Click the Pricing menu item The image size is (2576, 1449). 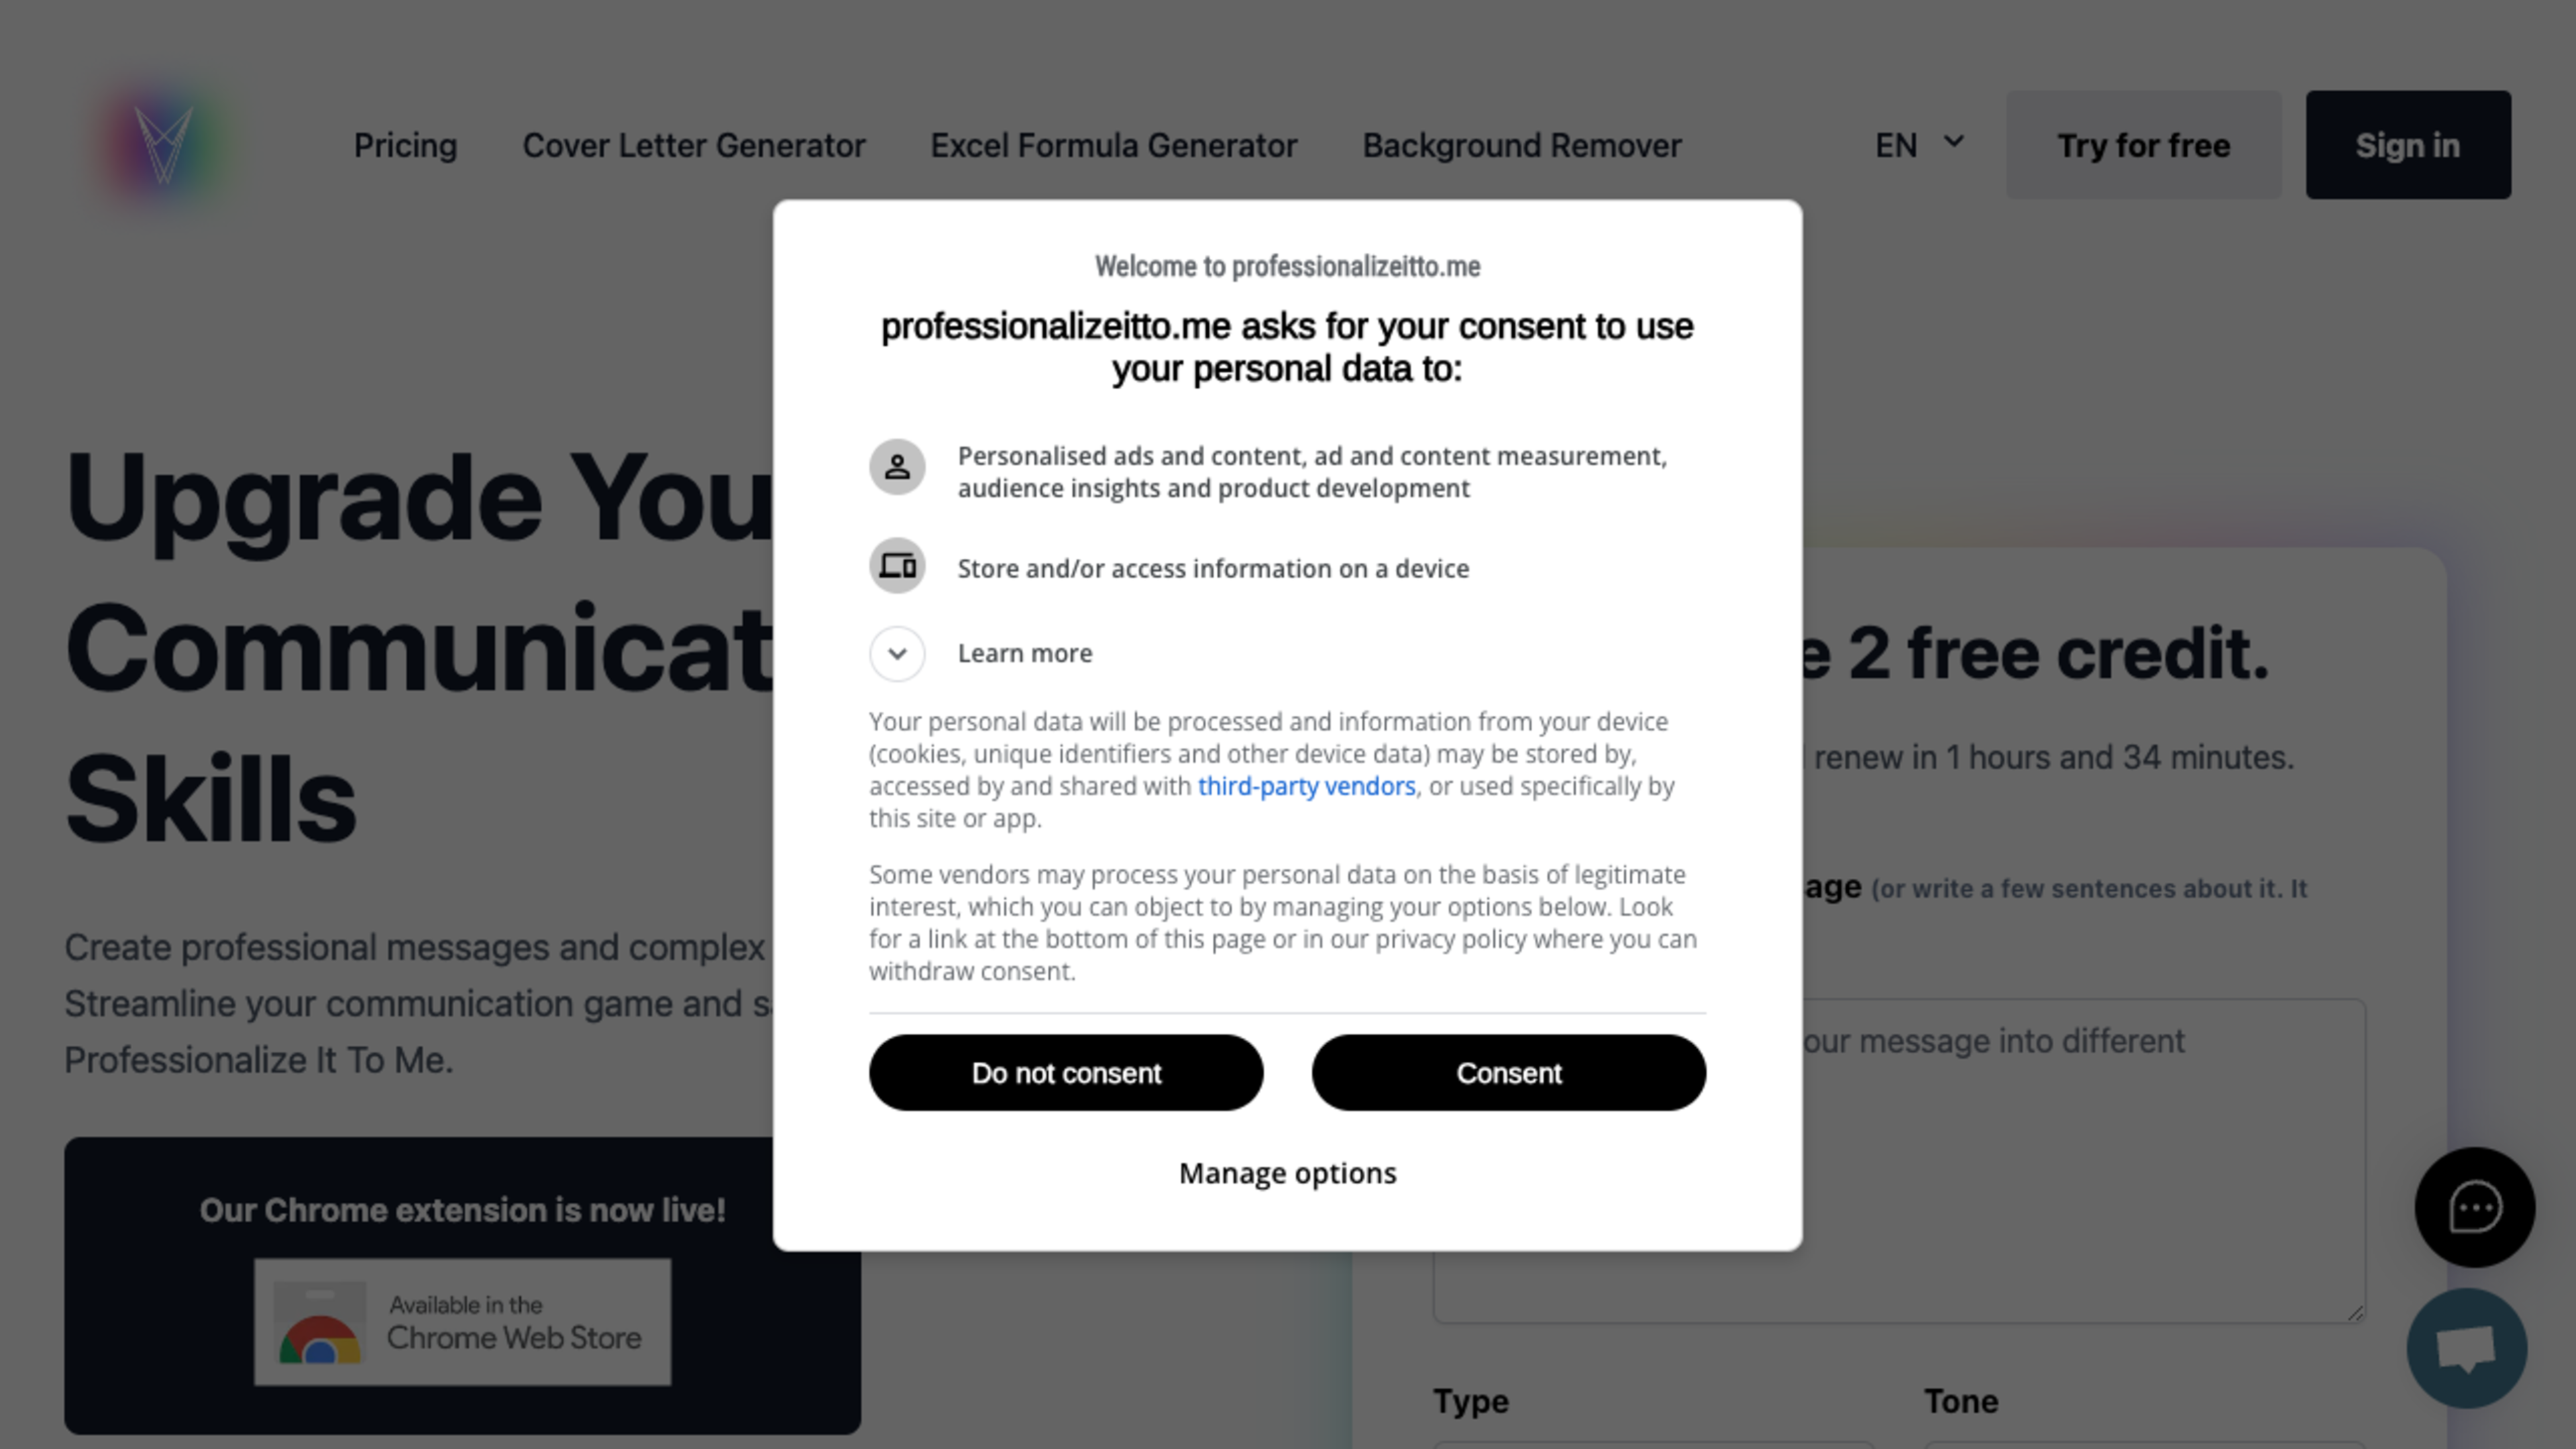(x=405, y=145)
